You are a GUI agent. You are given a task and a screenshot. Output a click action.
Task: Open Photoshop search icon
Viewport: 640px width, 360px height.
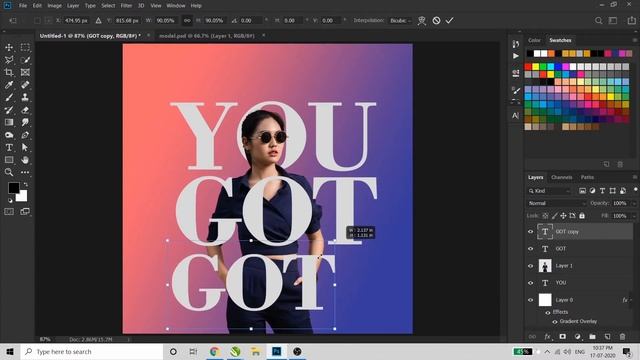pos(598,20)
